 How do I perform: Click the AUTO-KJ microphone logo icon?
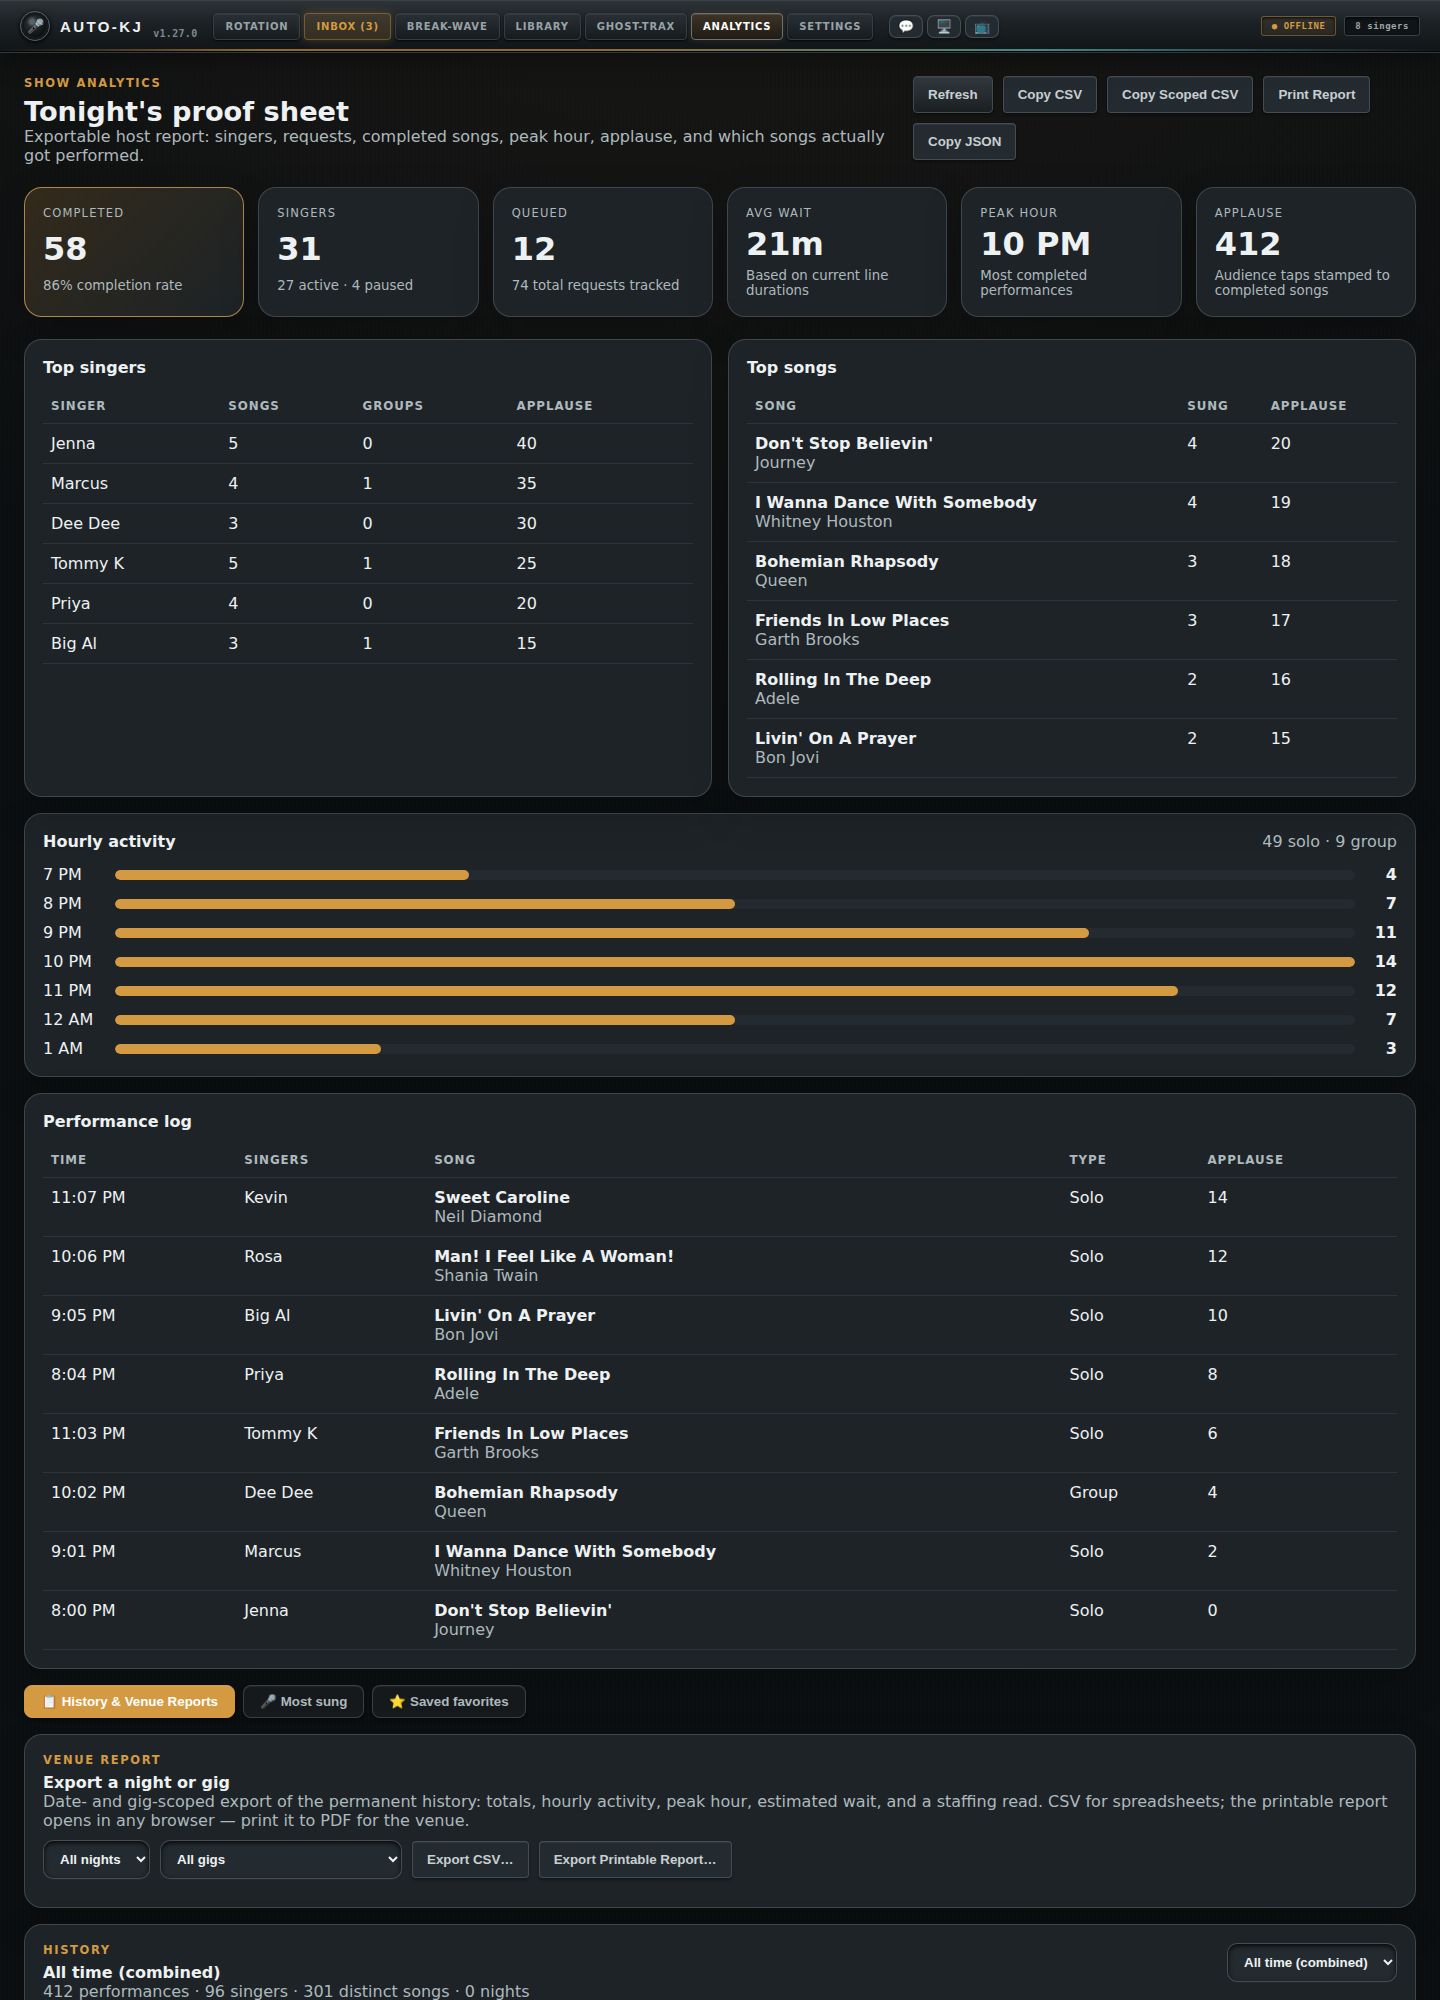point(35,26)
